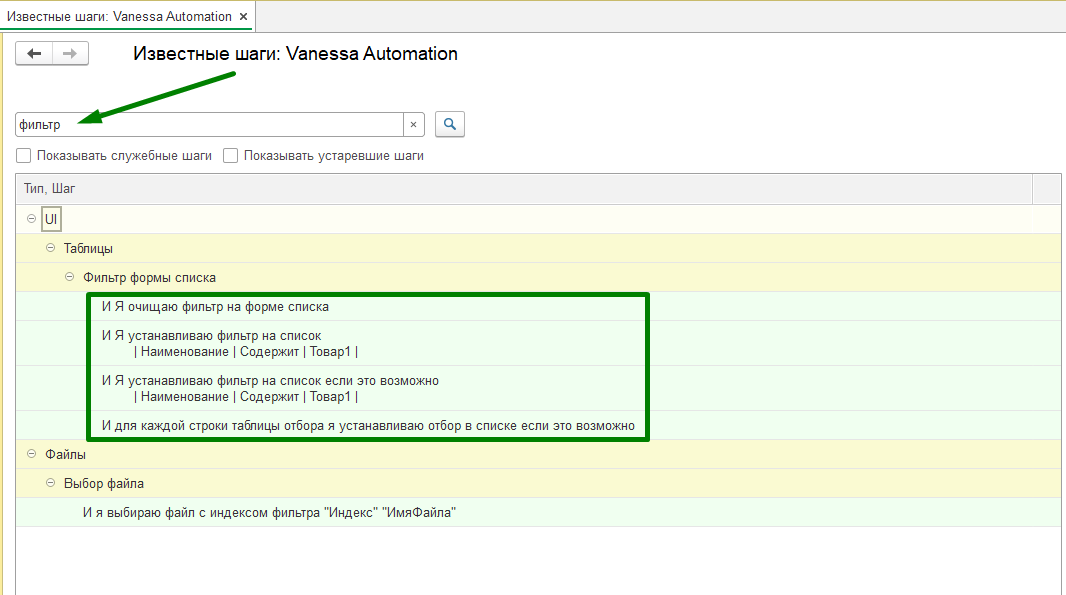The height and width of the screenshot is (595, 1066).
Task: Close the Известные шаги tab
Action: coord(243,16)
